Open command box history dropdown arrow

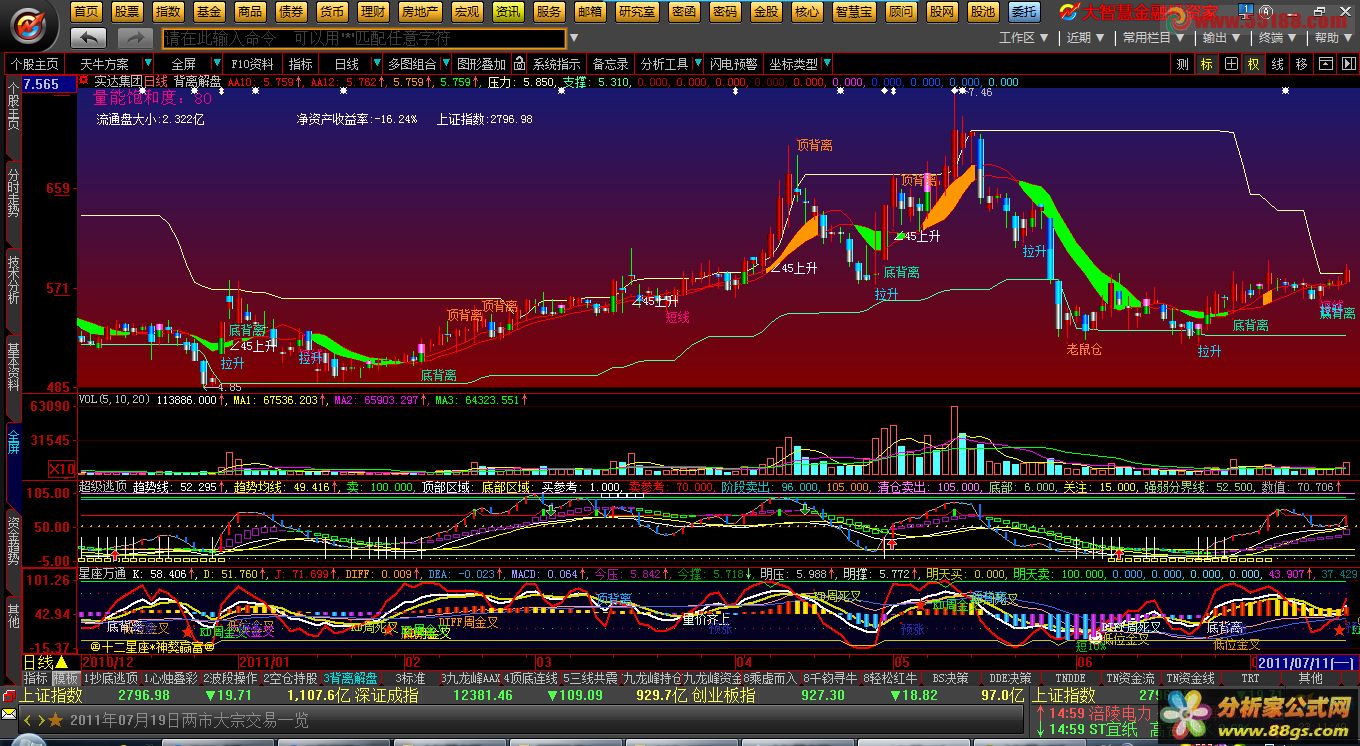574,38
